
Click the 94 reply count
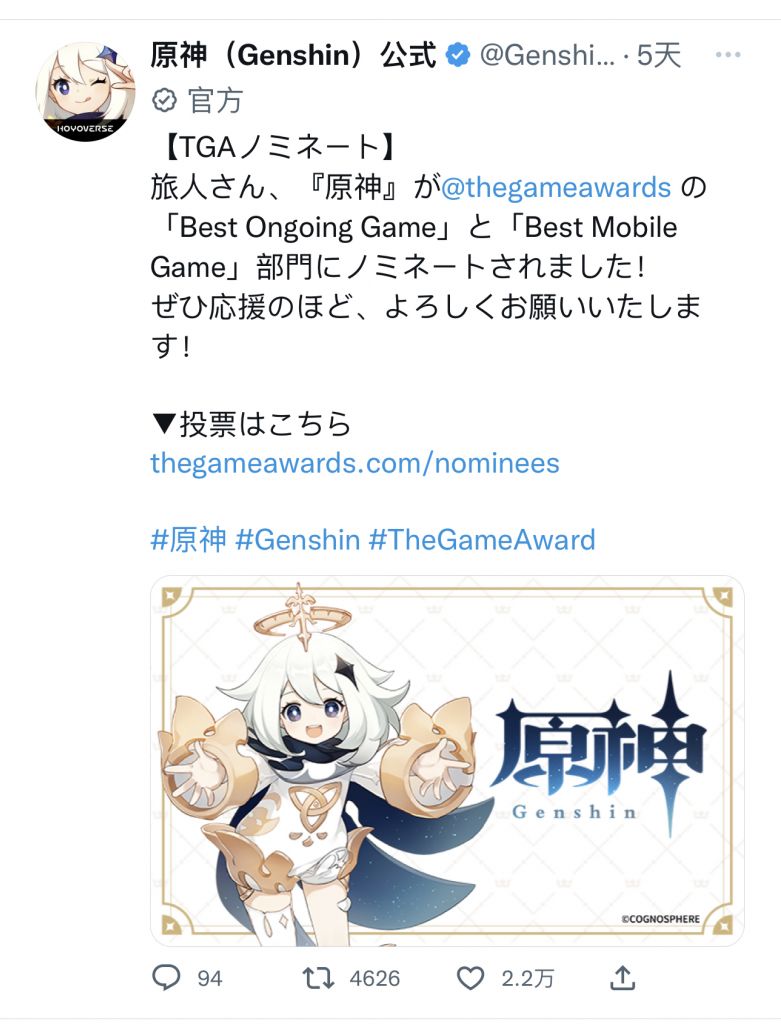pos(210,978)
